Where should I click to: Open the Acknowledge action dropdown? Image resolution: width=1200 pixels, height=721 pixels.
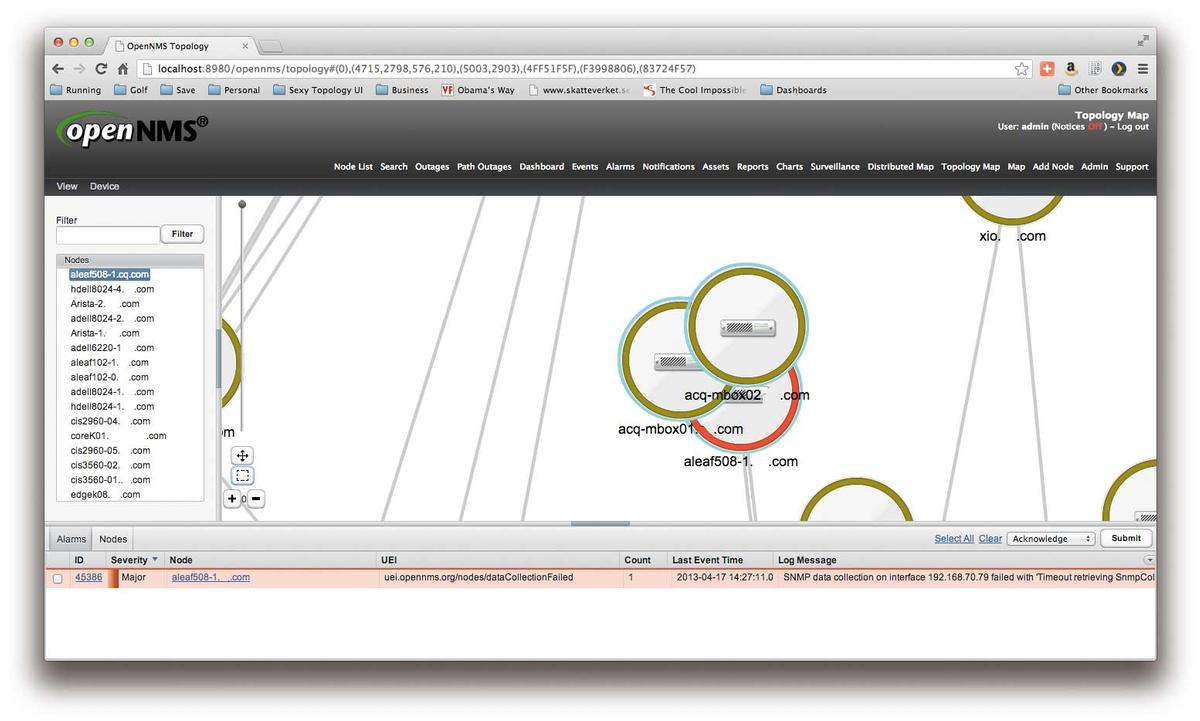point(1051,538)
